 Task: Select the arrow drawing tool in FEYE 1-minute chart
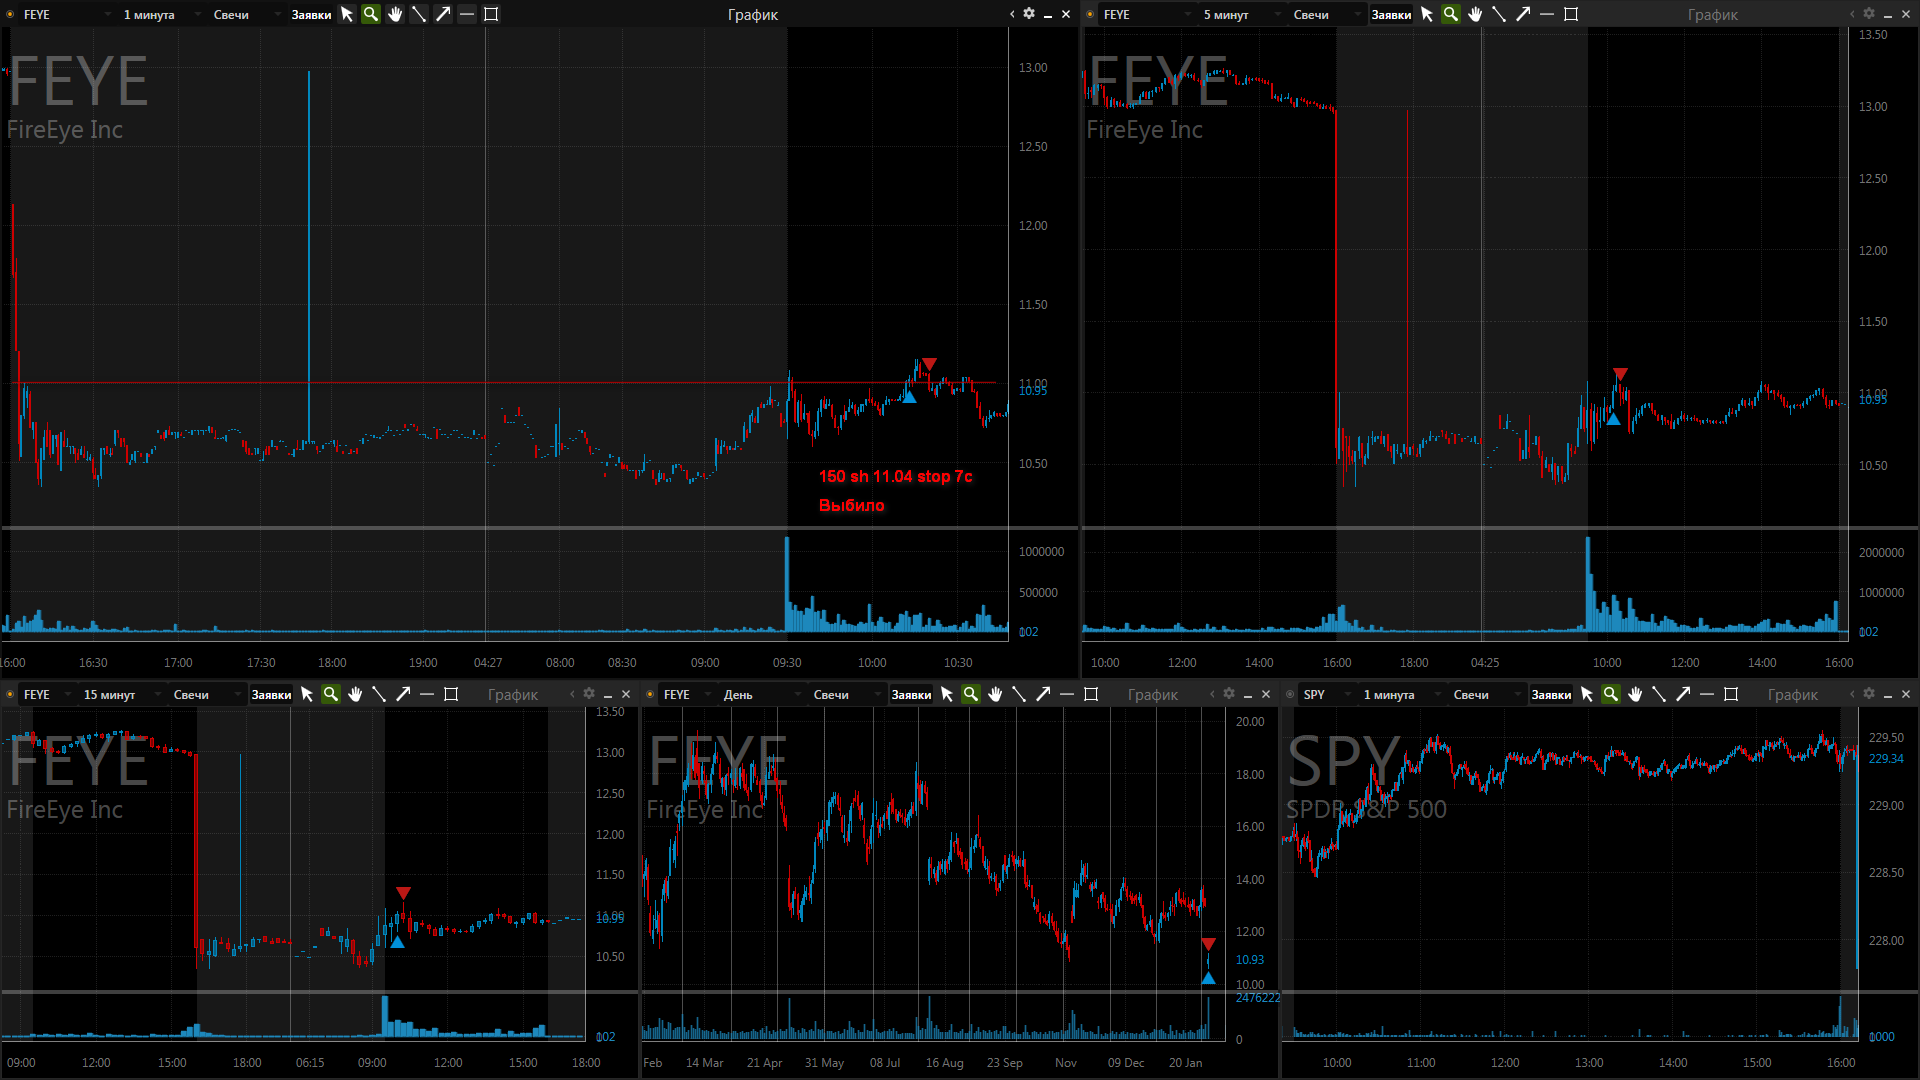443,14
